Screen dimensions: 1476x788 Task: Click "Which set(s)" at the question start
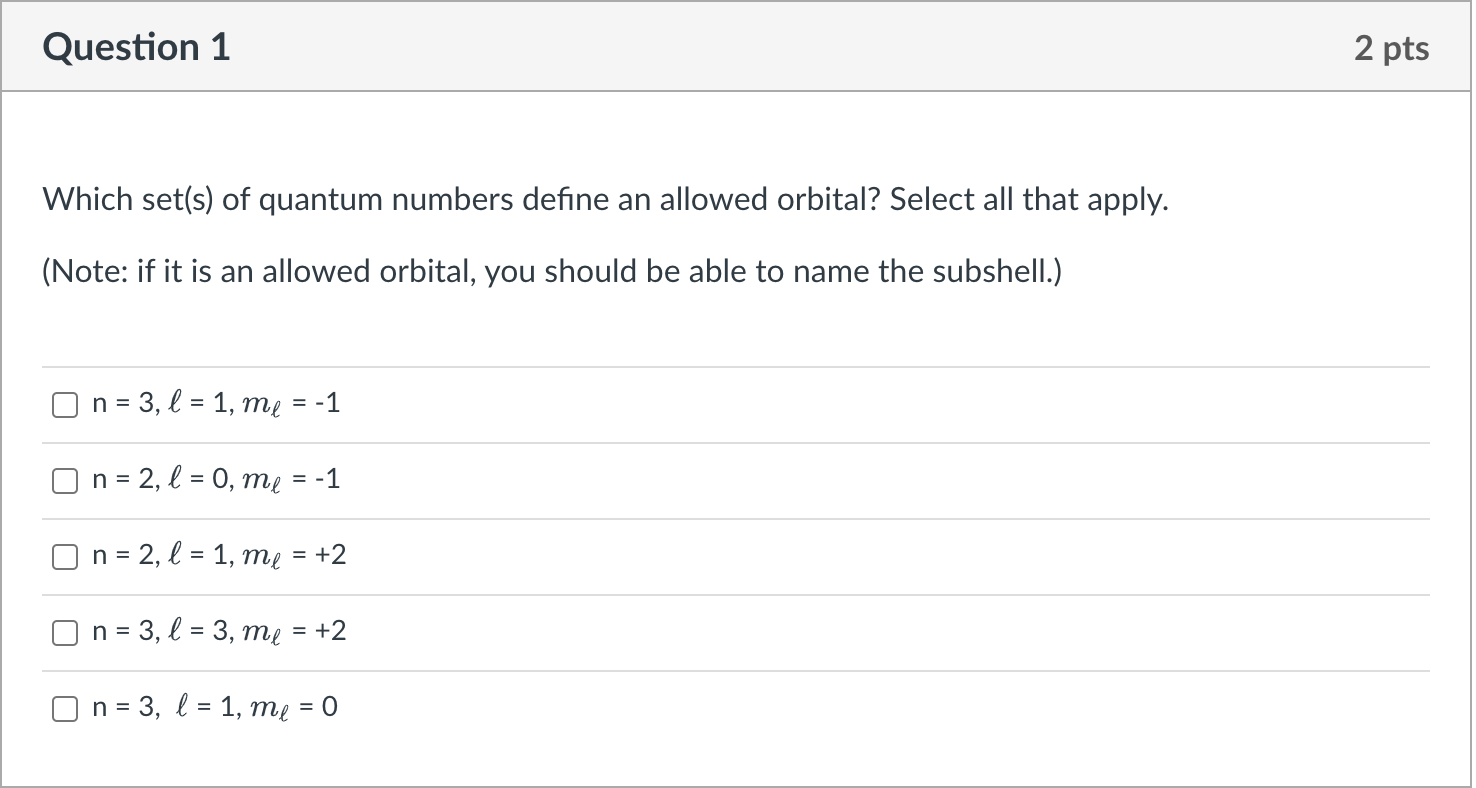click(128, 200)
